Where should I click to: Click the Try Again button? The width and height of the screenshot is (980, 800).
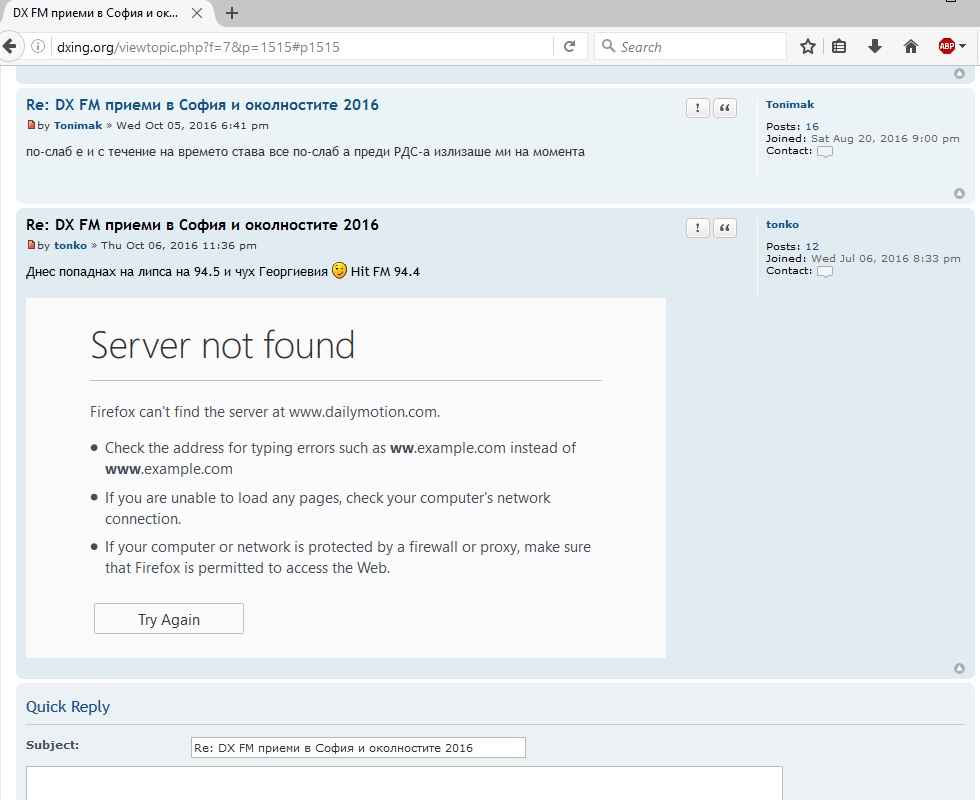tap(169, 619)
